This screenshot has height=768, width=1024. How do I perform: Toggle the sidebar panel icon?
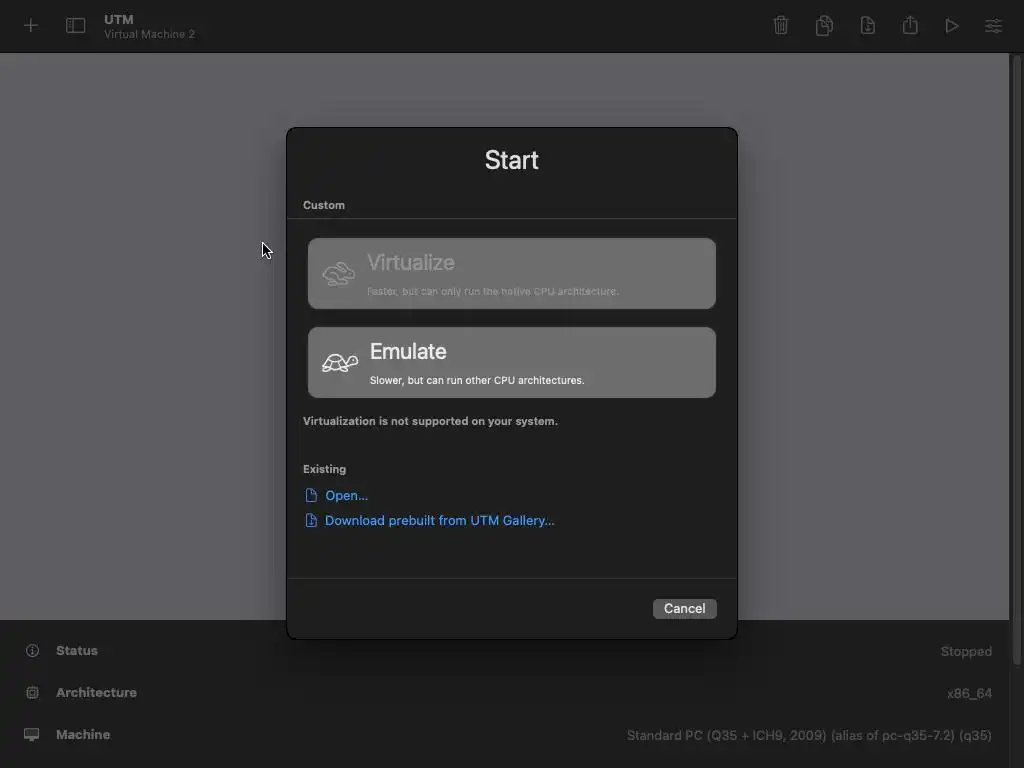(76, 25)
